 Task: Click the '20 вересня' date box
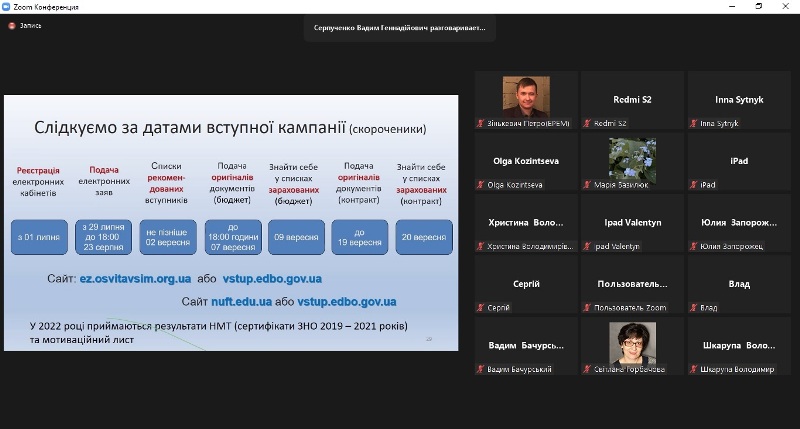tap(424, 237)
